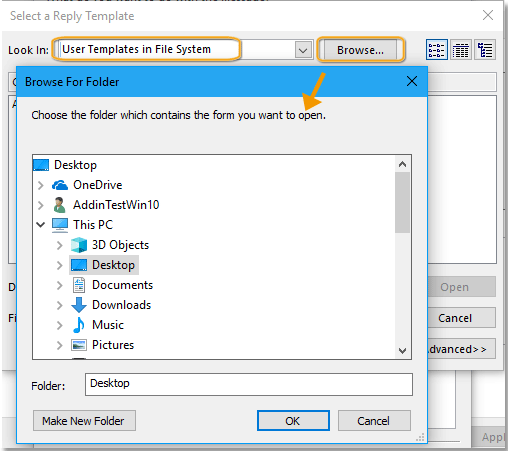Select the OneDrive cloud icon
508x451 pixels.
(x=60, y=185)
